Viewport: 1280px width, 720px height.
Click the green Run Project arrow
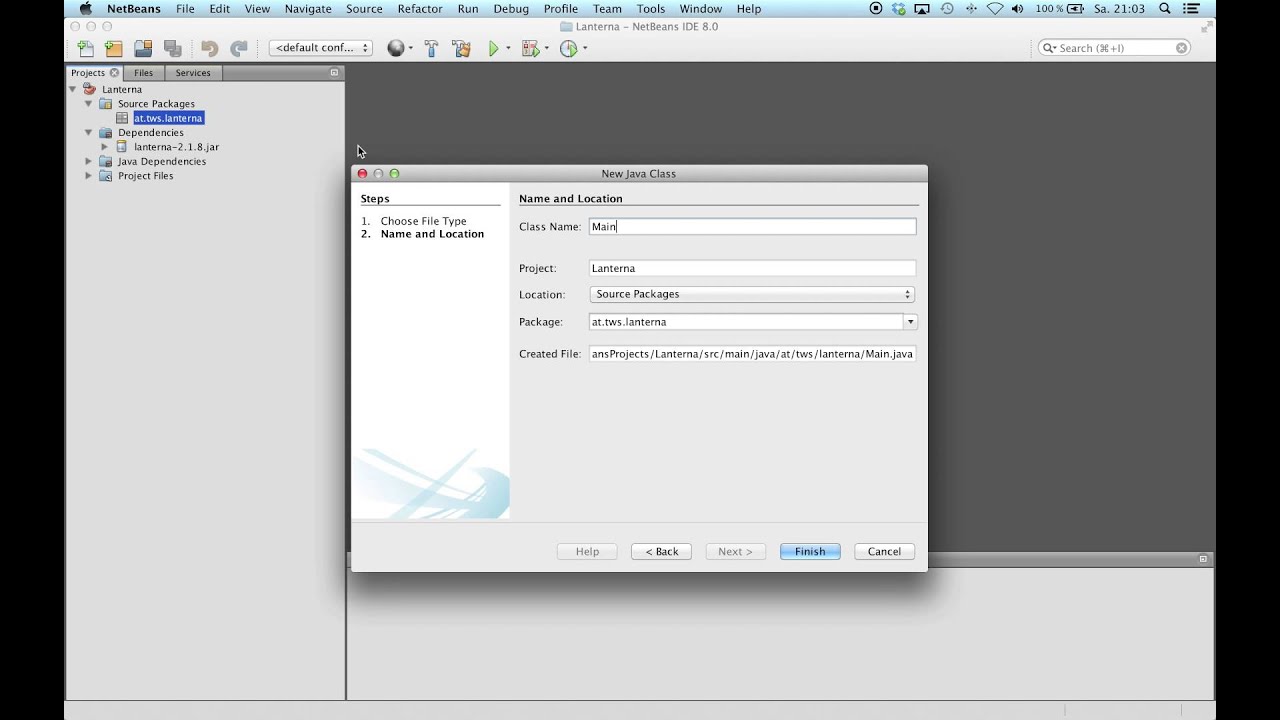coord(494,48)
